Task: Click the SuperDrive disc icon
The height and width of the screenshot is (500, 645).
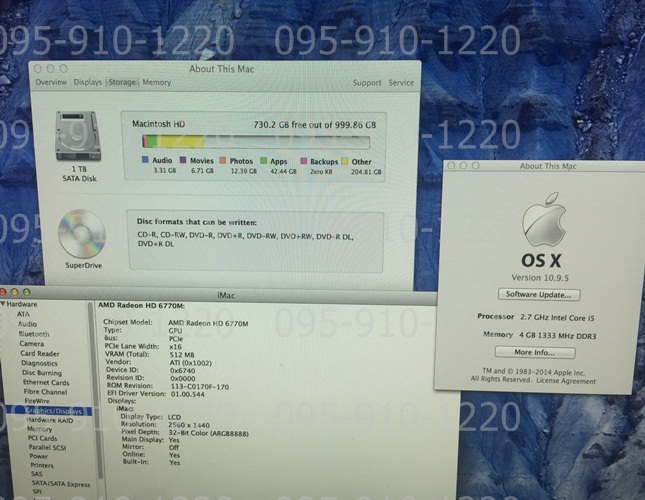Action: point(81,236)
